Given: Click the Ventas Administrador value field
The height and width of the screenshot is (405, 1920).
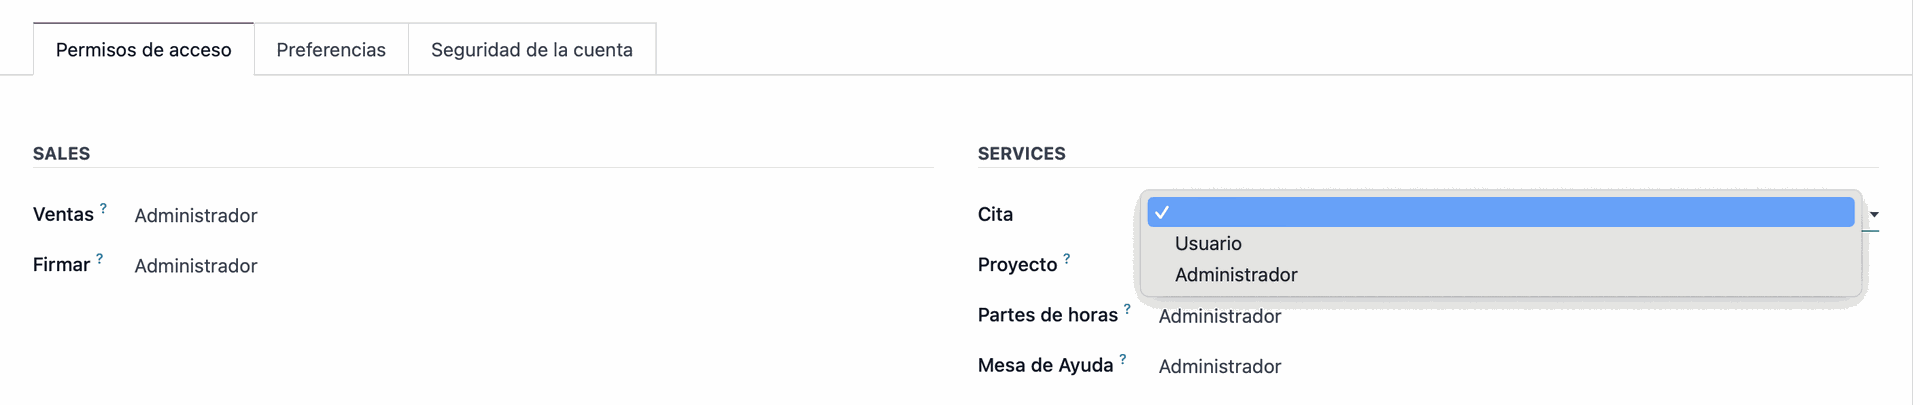Looking at the screenshot, I should (x=196, y=215).
